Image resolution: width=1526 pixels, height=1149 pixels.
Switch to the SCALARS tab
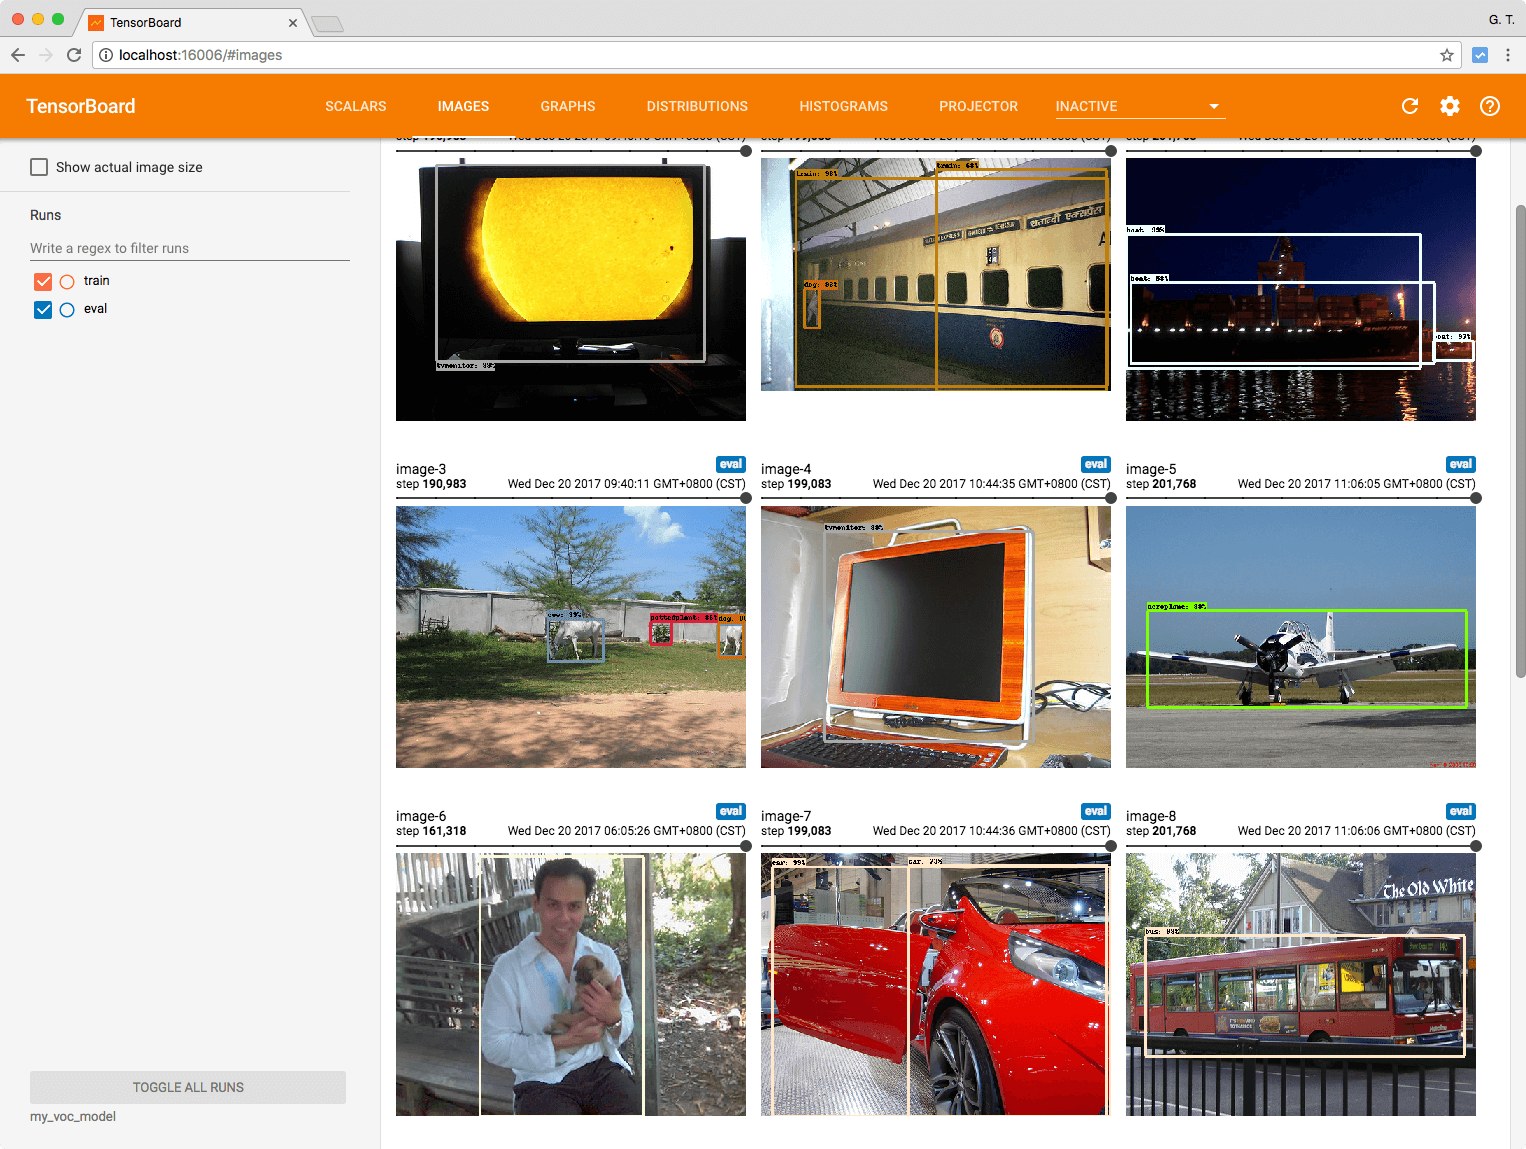point(355,106)
